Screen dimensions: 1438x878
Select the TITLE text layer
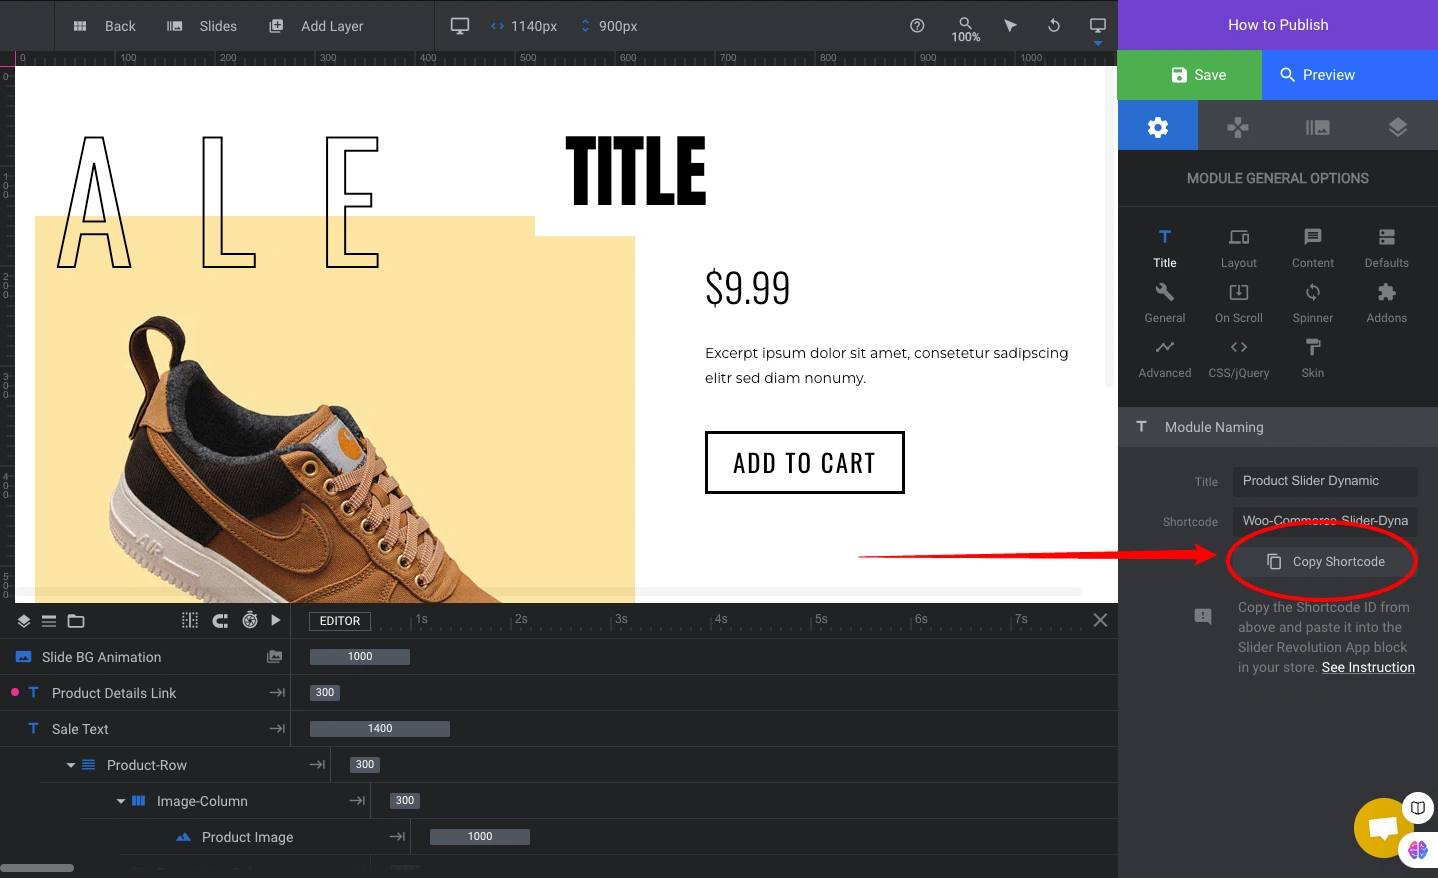click(x=636, y=171)
